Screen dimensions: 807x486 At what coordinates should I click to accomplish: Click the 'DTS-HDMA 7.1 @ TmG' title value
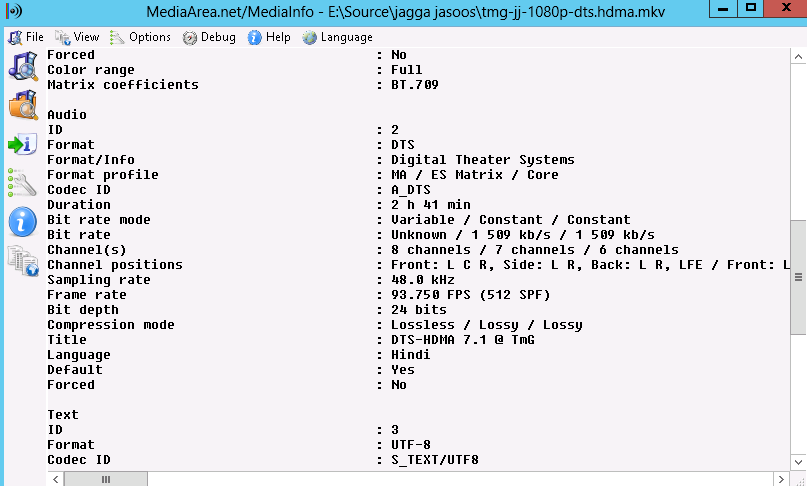pos(462,340)
